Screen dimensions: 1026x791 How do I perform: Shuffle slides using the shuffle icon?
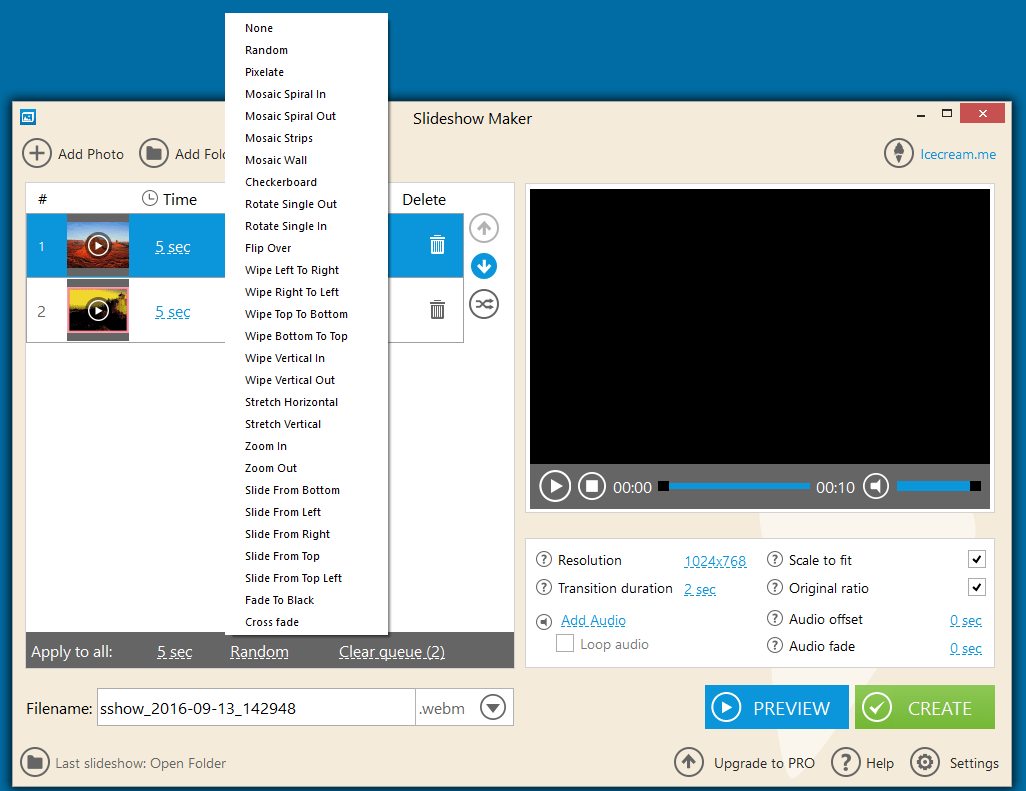pos(484,304)
